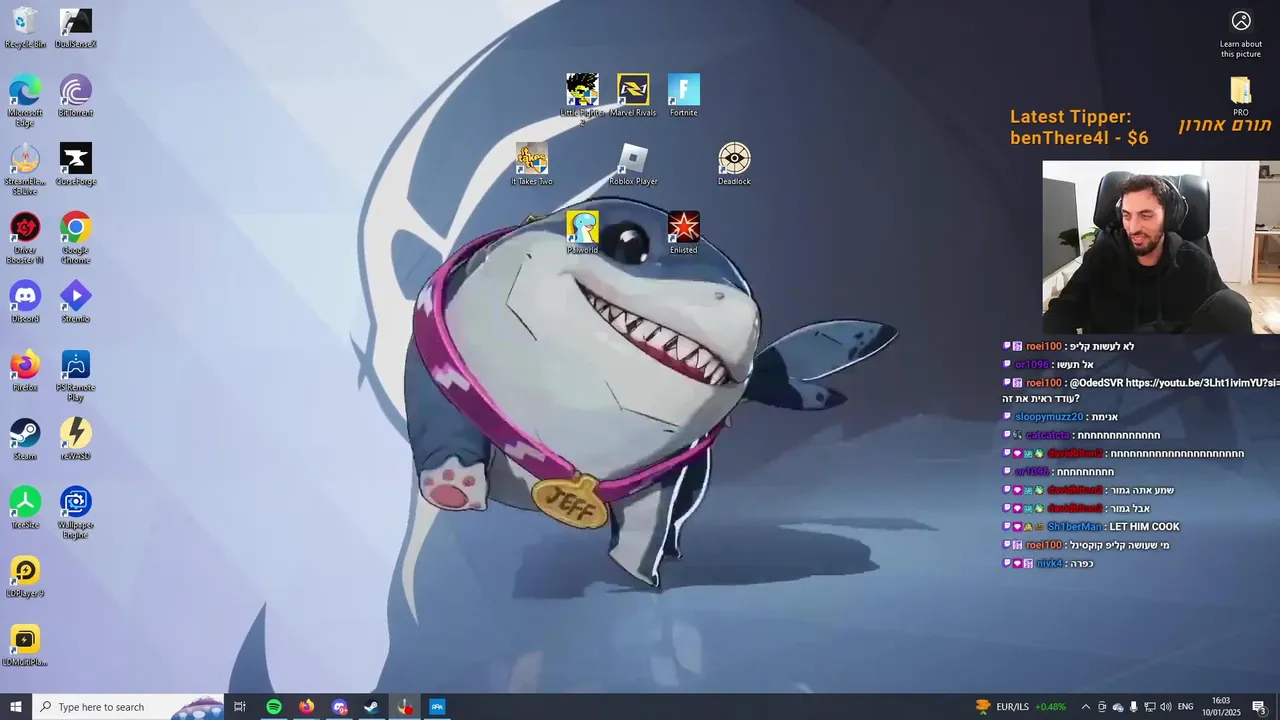This screenshot has width=1280, height=720.
Task: Open Discord from the taskbar
Action: [339, 707]
